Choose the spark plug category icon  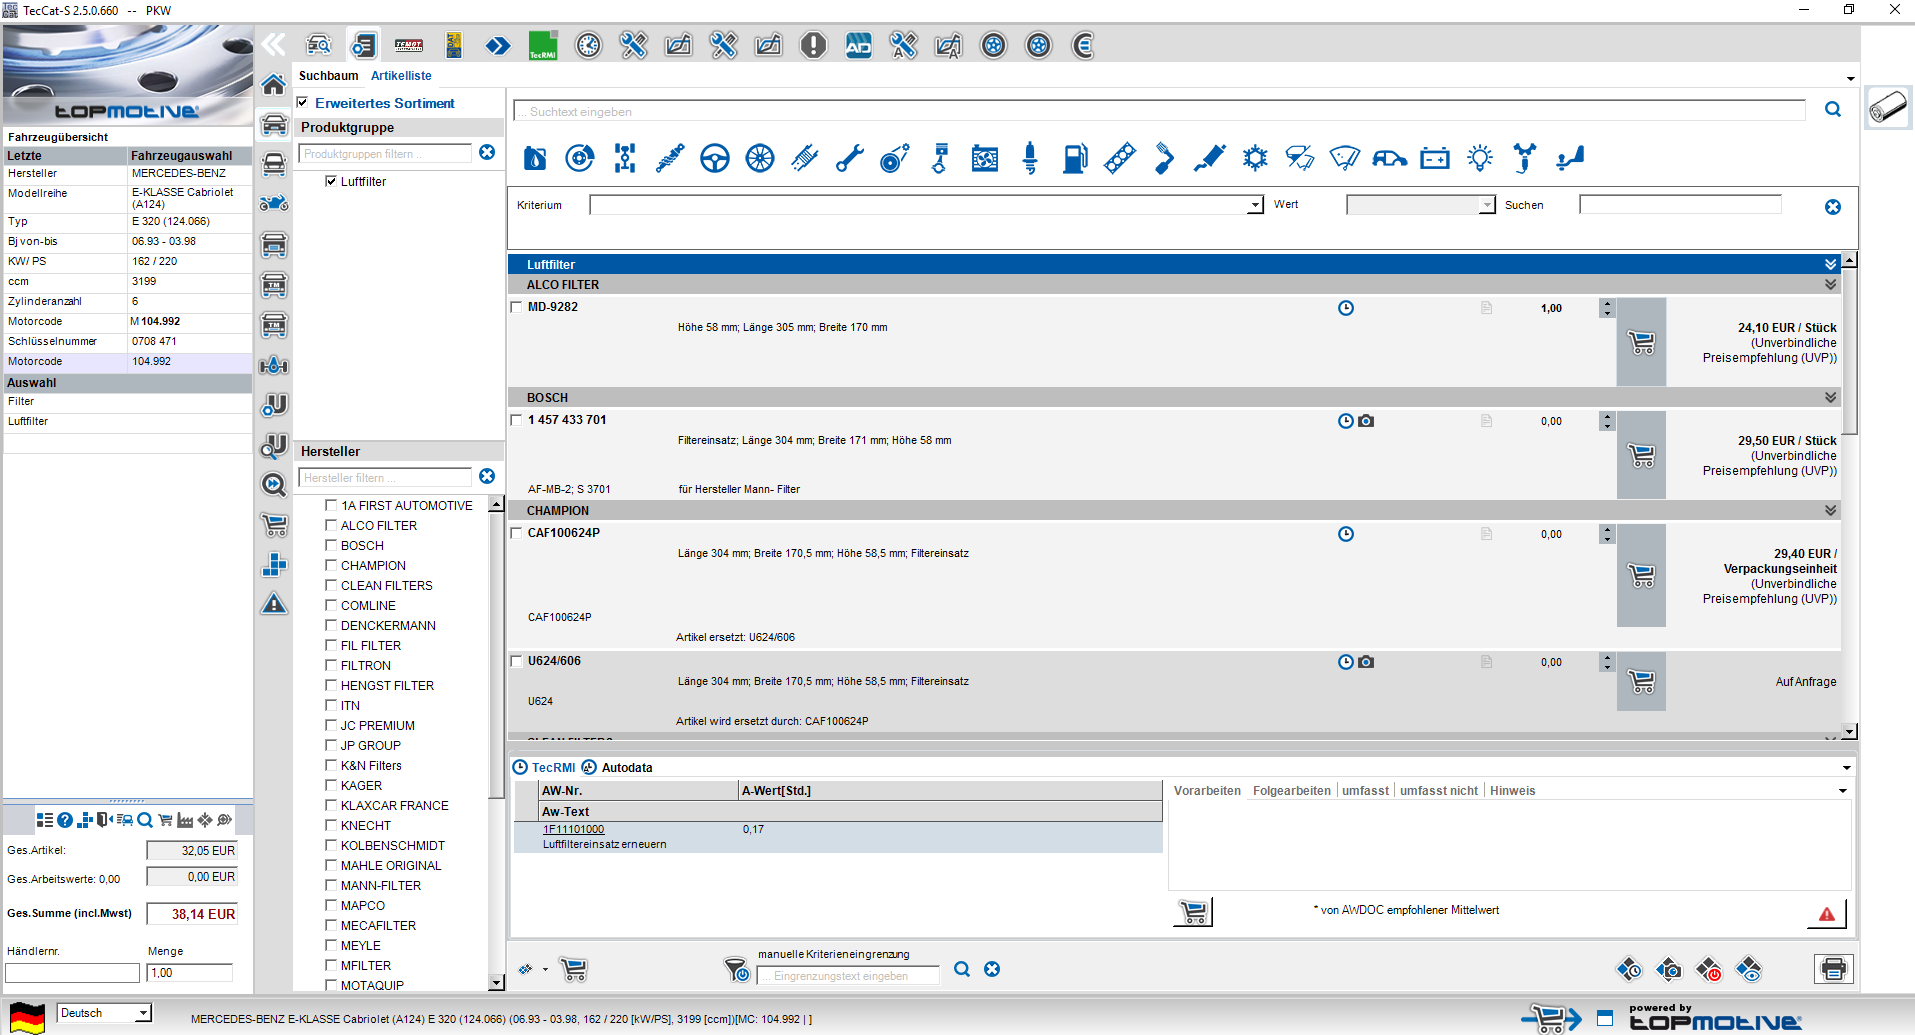(x=1030, y=158)
